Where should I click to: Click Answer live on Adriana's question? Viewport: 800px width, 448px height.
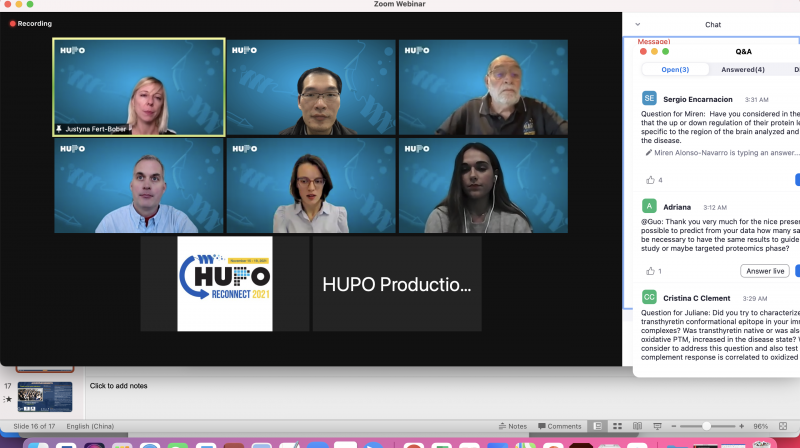click(x=765, y=271)
